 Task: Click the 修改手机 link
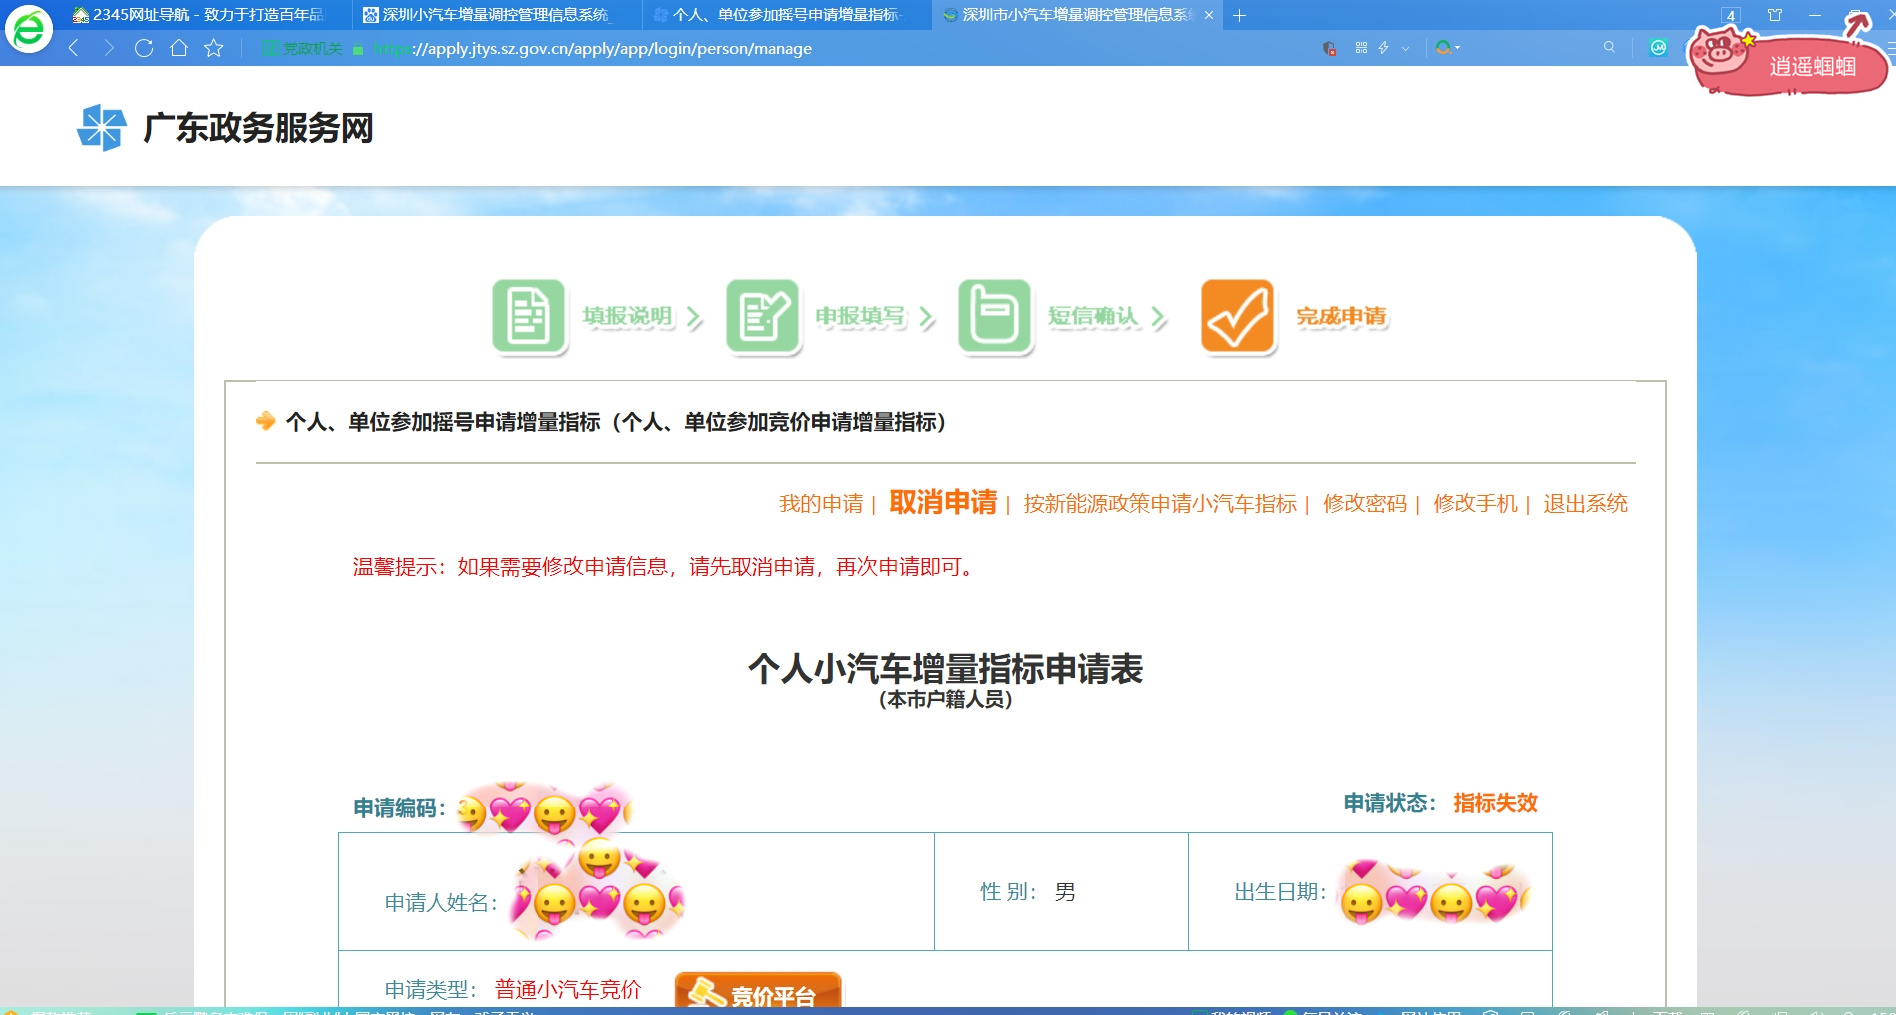(x=1475, y=504)
